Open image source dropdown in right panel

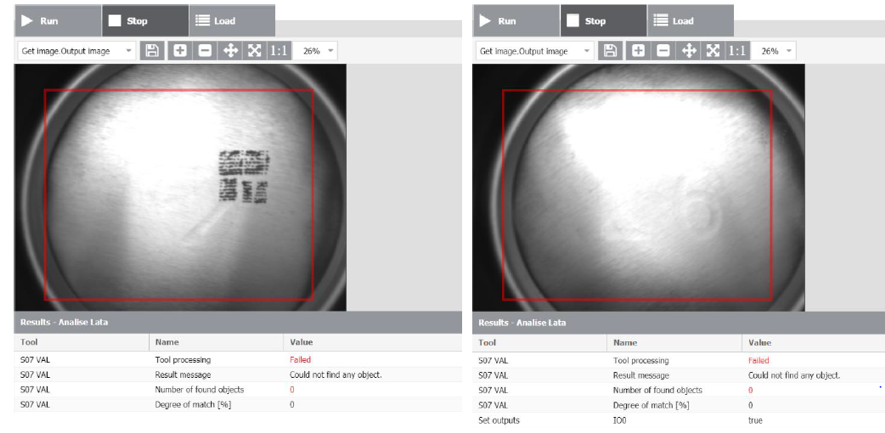coord(534,51)
